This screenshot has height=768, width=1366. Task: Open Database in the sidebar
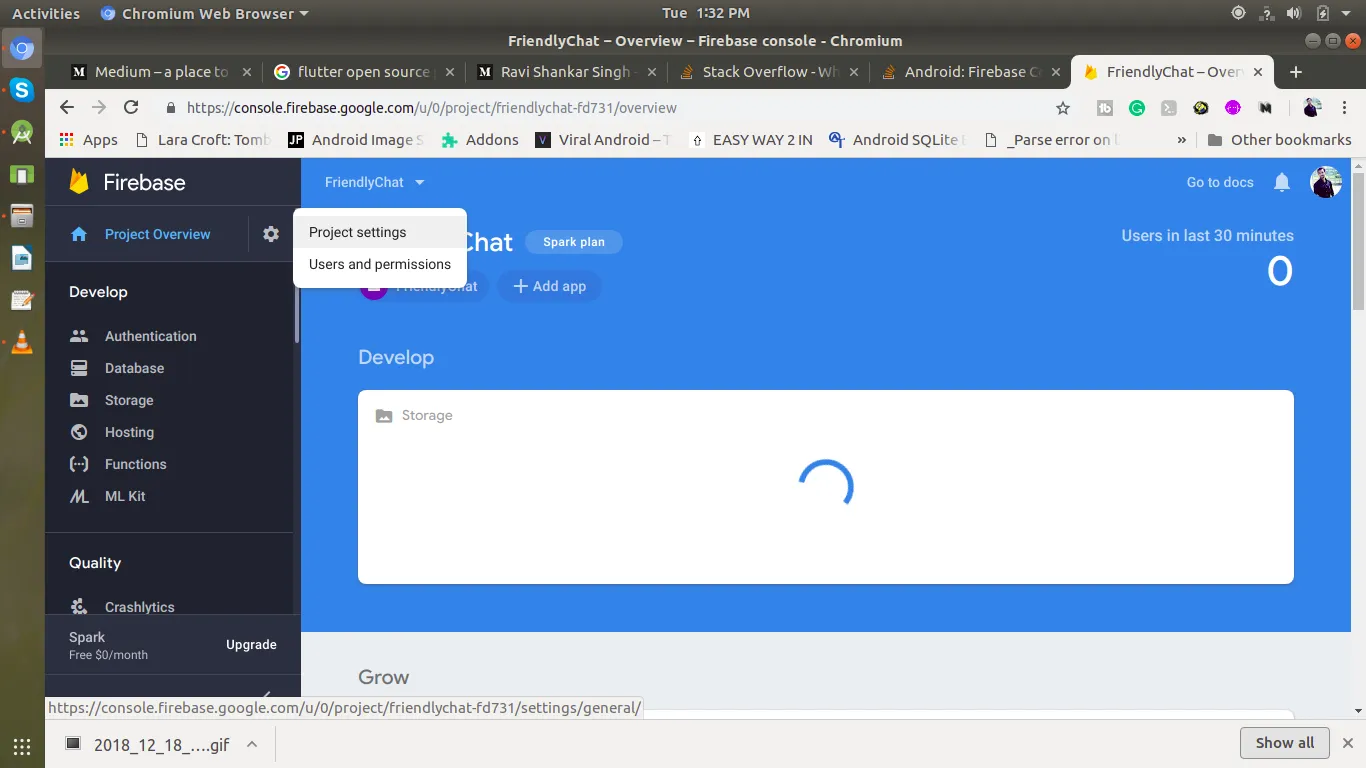134,368
